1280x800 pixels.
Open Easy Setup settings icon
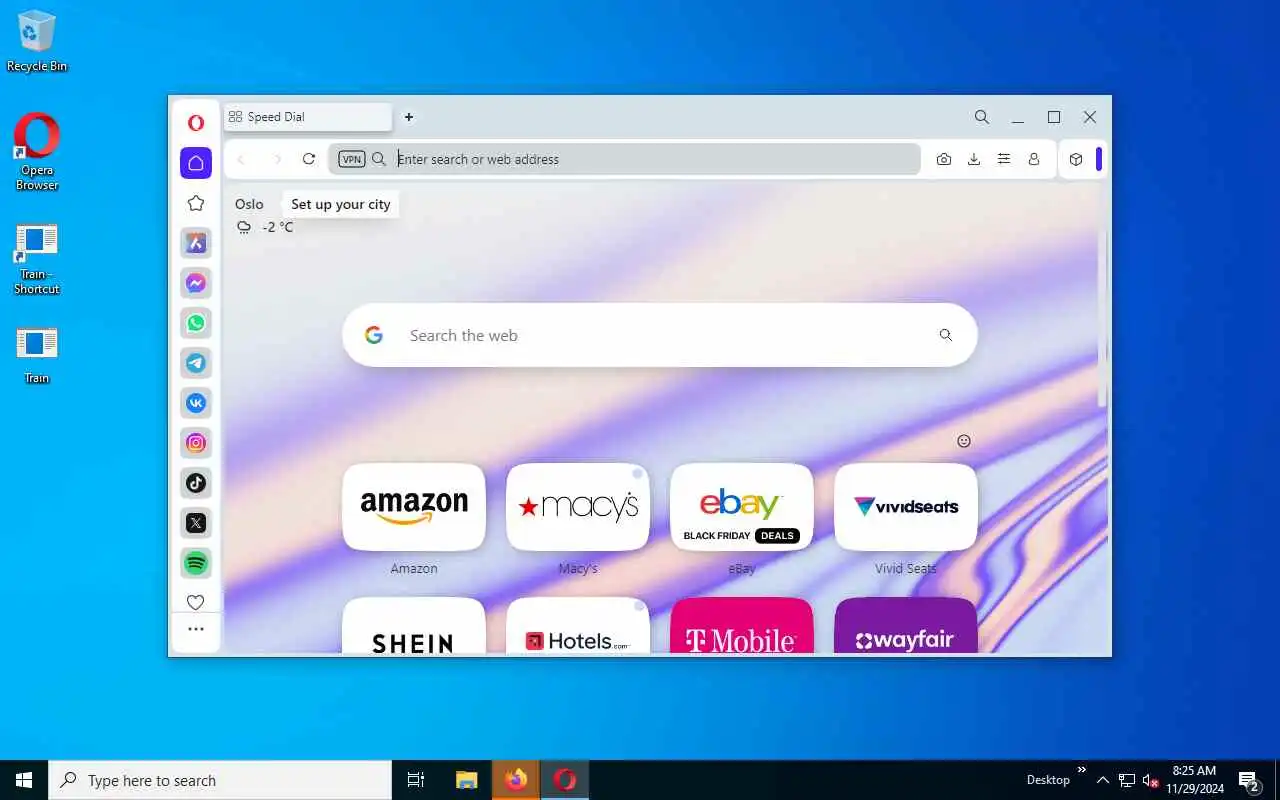tap(1004, 159)
